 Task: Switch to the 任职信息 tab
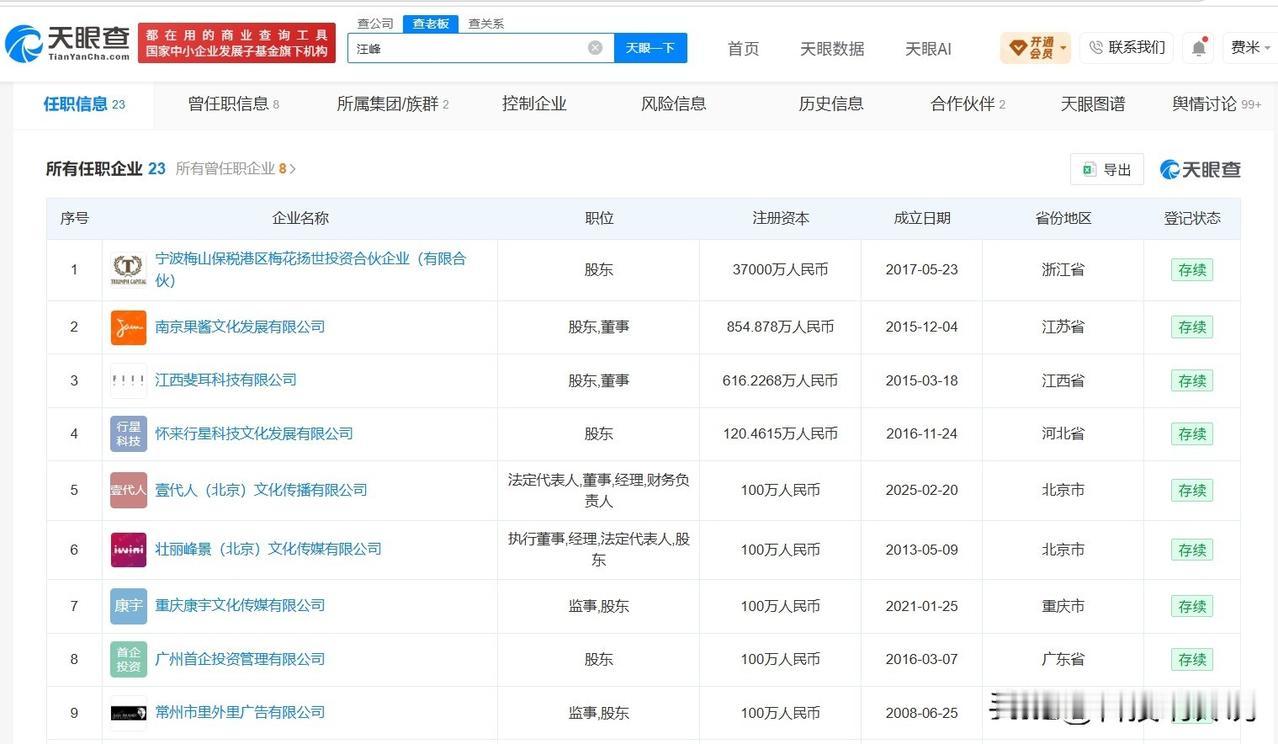click(x=84, y=104)
